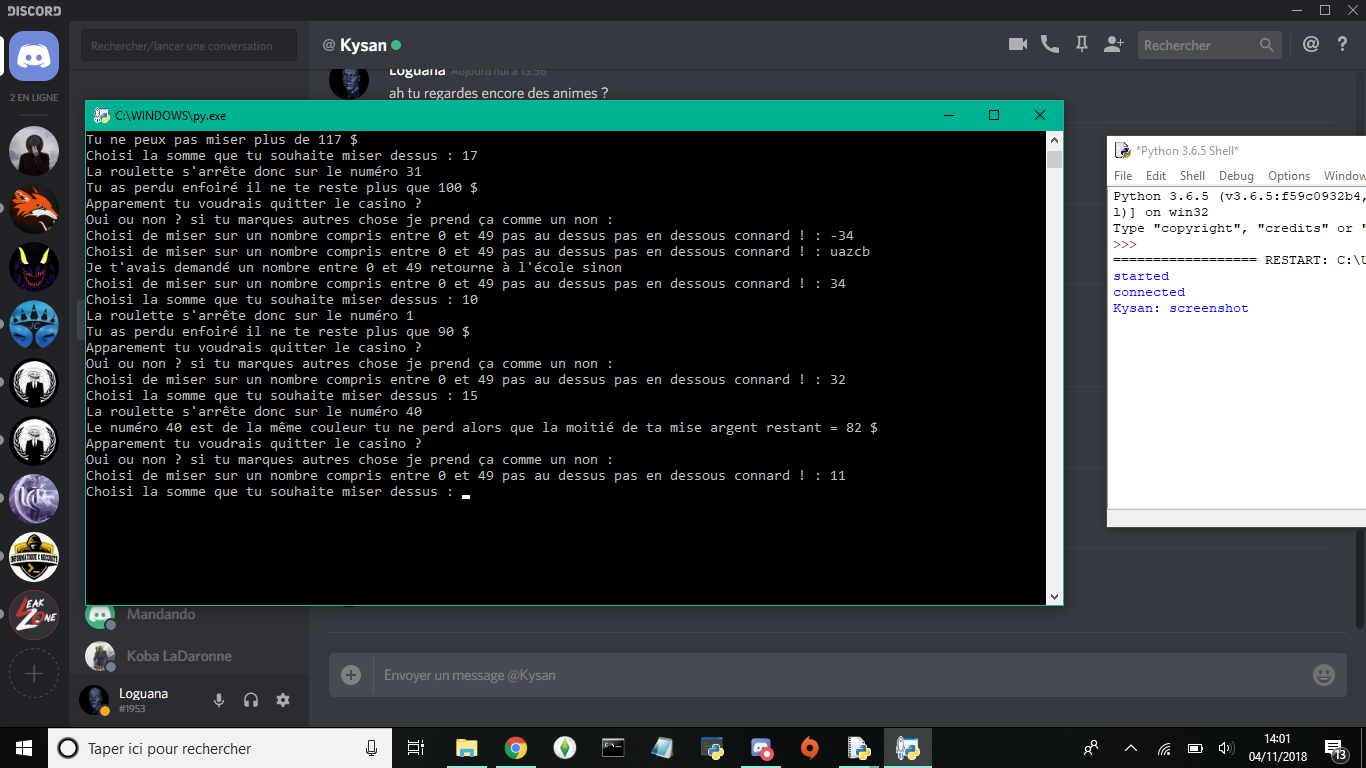The width and height of the screenshot is (1366, 768).
Task: Open Windows Start menu
Action: tap(24, 748)
